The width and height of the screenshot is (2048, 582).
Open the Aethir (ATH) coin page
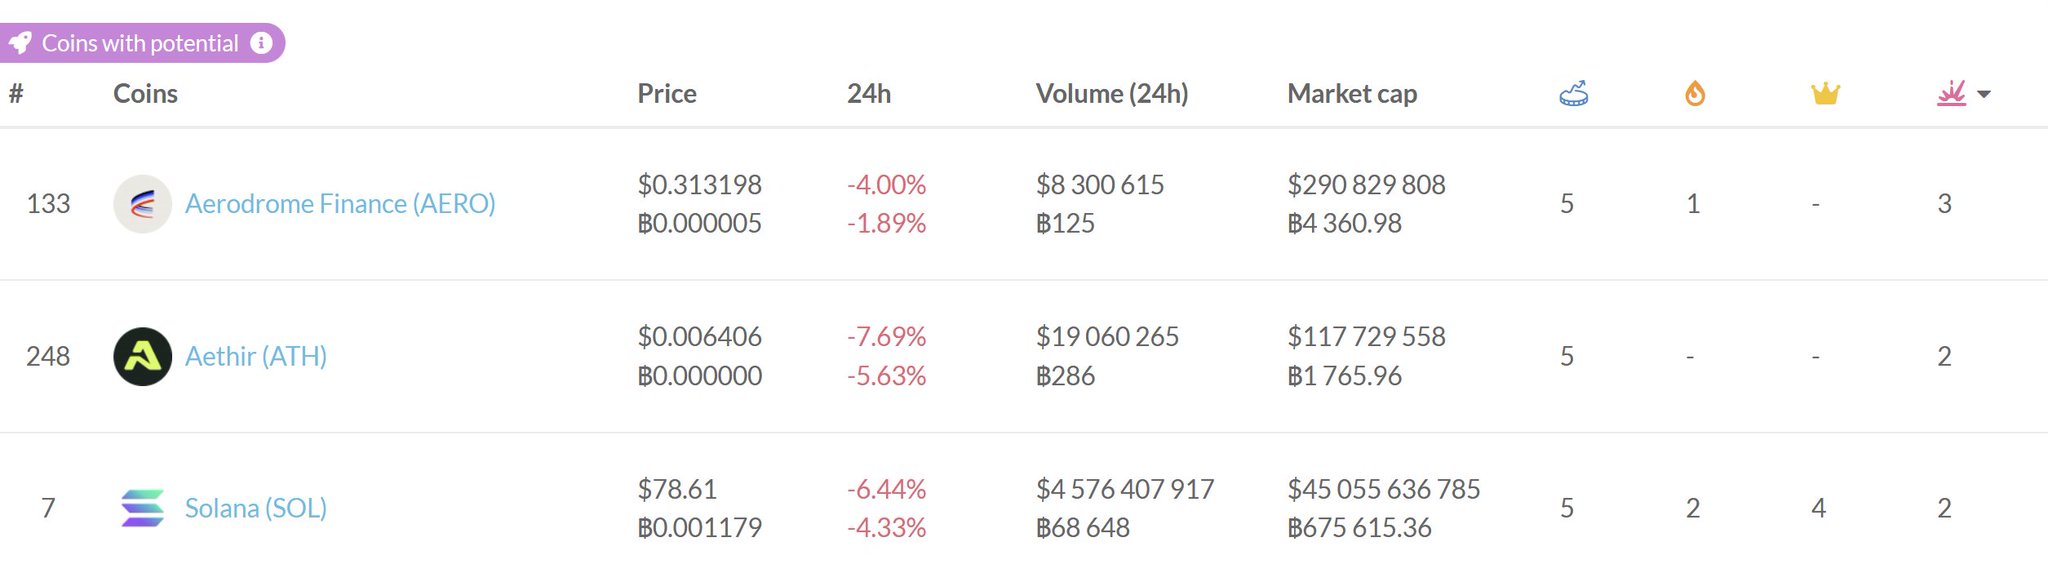pyautogui.click(x=256, y=357)
